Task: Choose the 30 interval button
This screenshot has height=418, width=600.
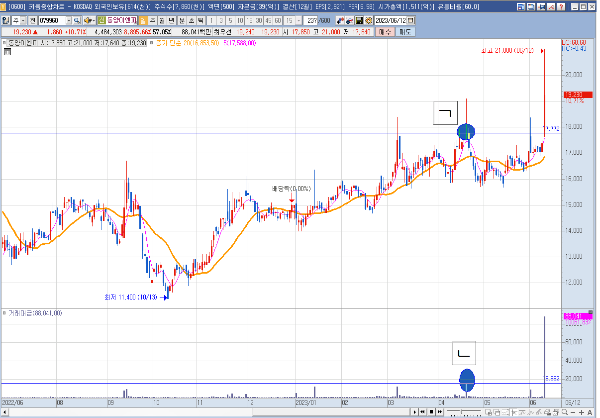Action: pyautogui.click(x=259, y=20)
